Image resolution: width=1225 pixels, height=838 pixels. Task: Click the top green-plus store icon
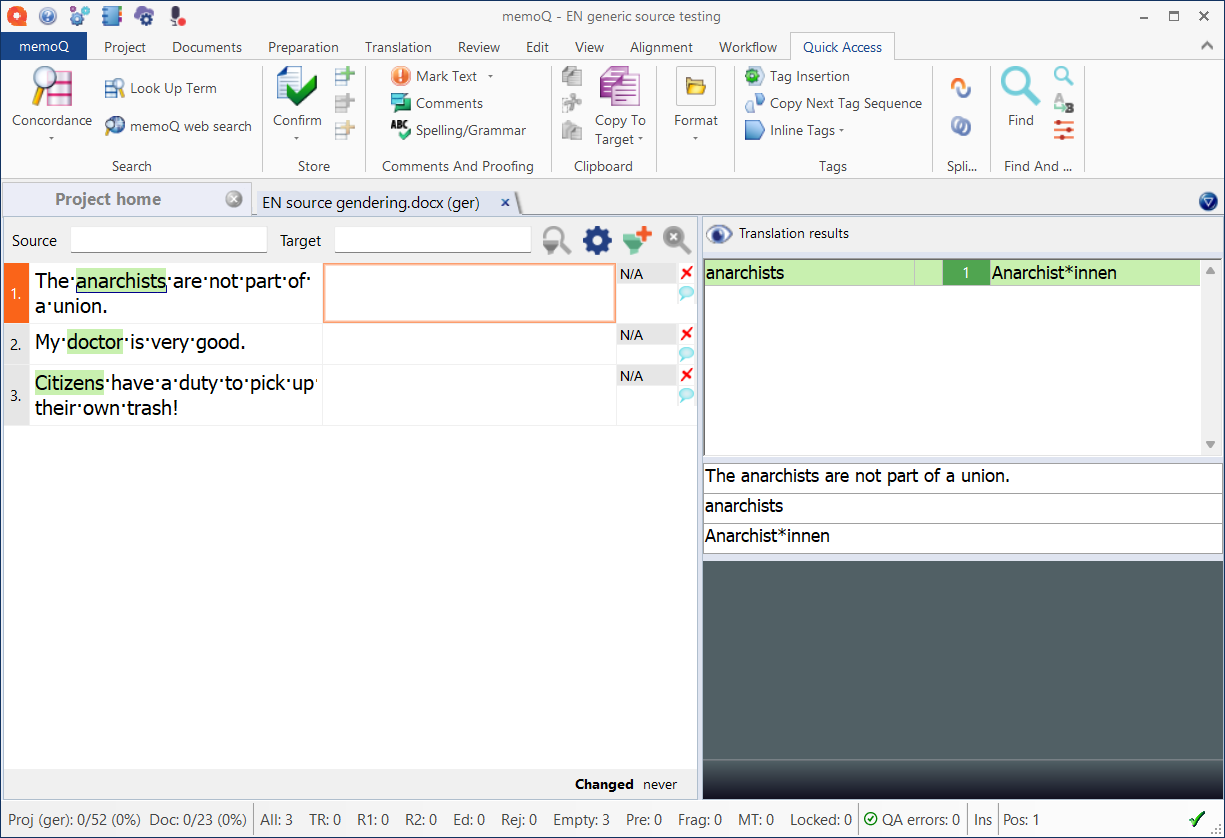tap(345, 76)
